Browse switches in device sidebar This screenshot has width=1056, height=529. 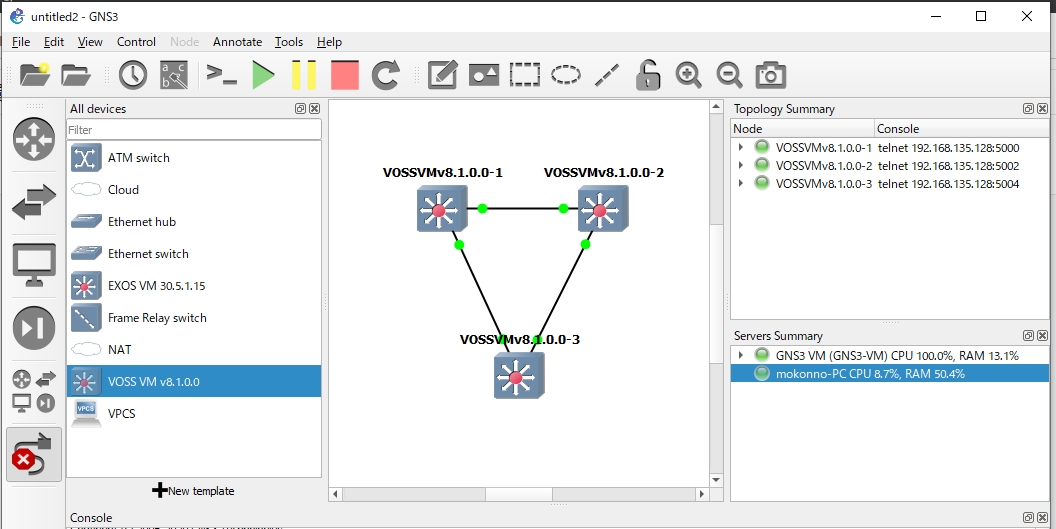point(34,202)
